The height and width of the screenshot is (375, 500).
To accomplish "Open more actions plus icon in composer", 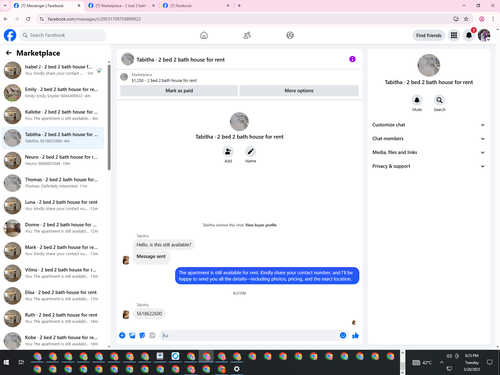I will [x=122, y=335].
